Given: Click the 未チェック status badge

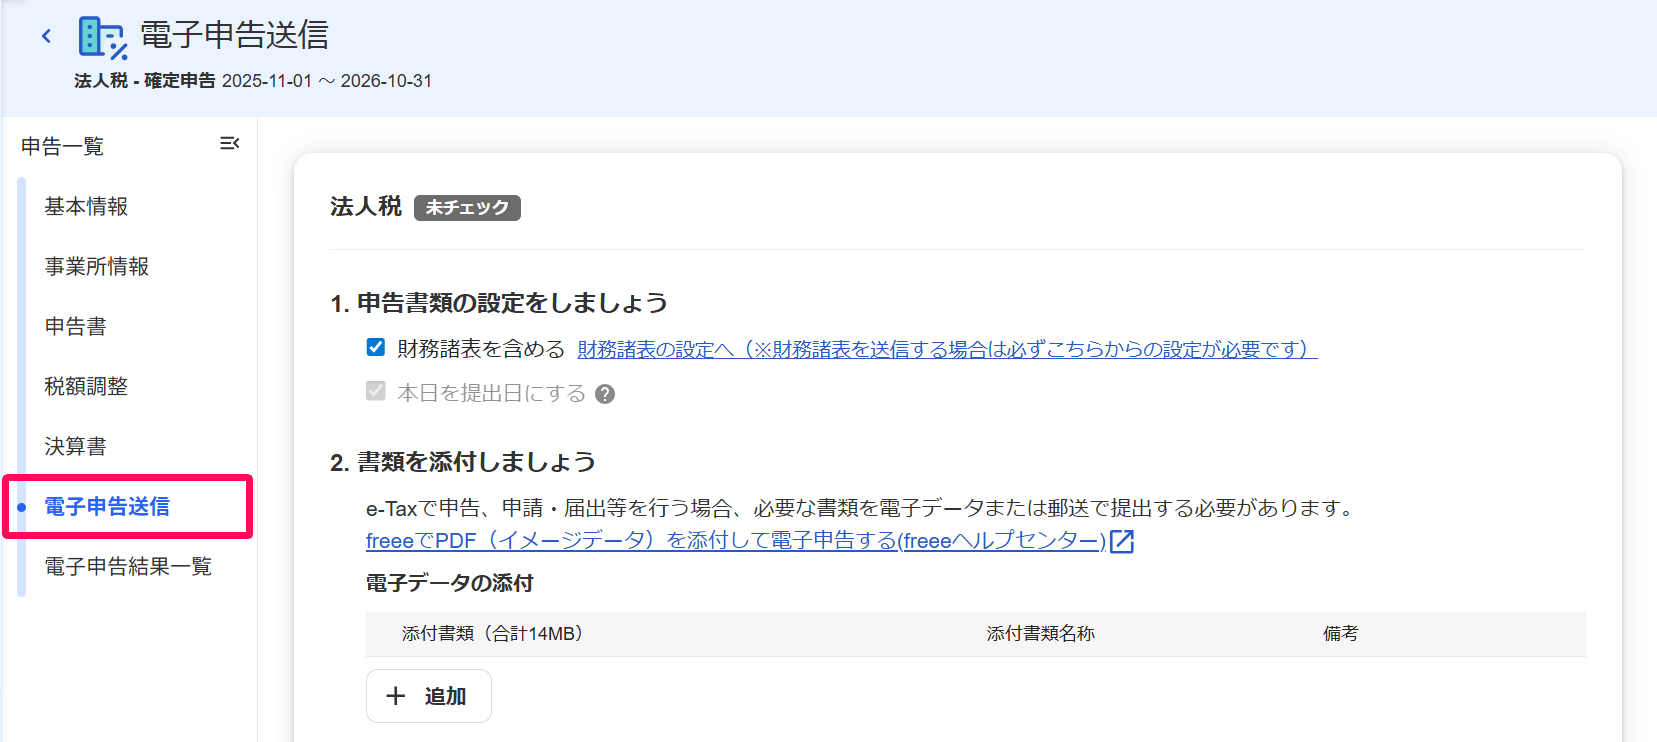Looking at the screenshot, I should (x=467, y=207).
